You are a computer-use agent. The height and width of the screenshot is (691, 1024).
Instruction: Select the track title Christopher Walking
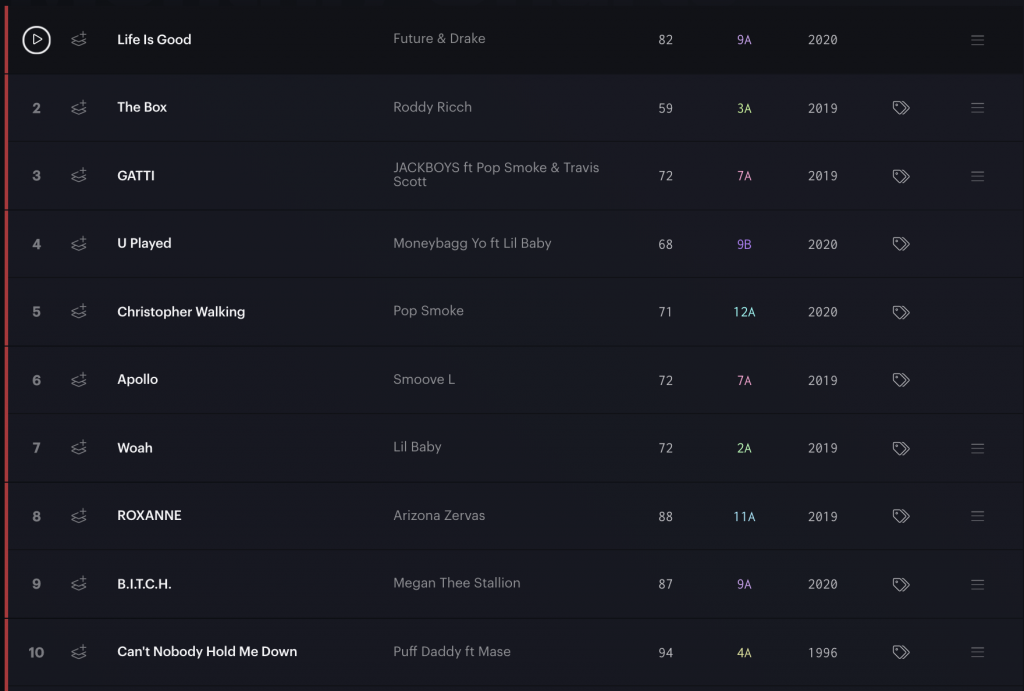(181, 312)
